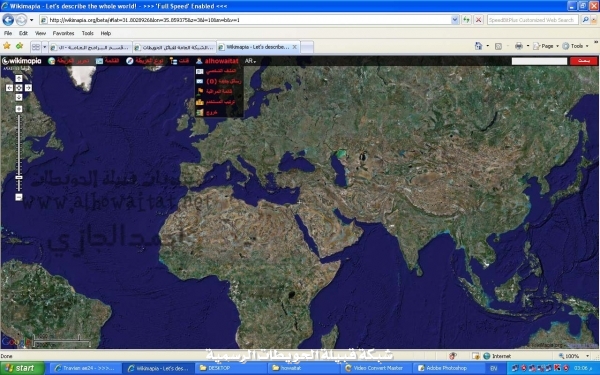Viewport: 600px width, 375px height.
Task: Open the Tools menu in the menu bar
Action: [x=88, y=33]
